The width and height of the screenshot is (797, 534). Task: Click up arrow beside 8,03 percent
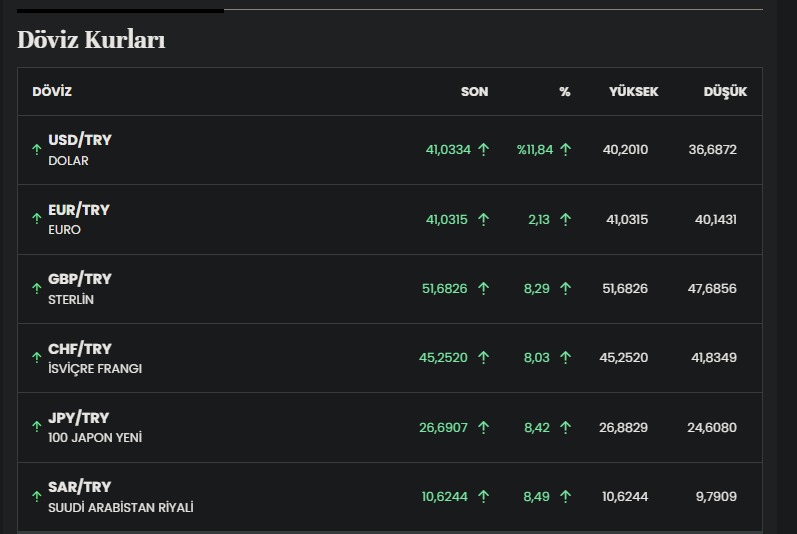[565, 358]
